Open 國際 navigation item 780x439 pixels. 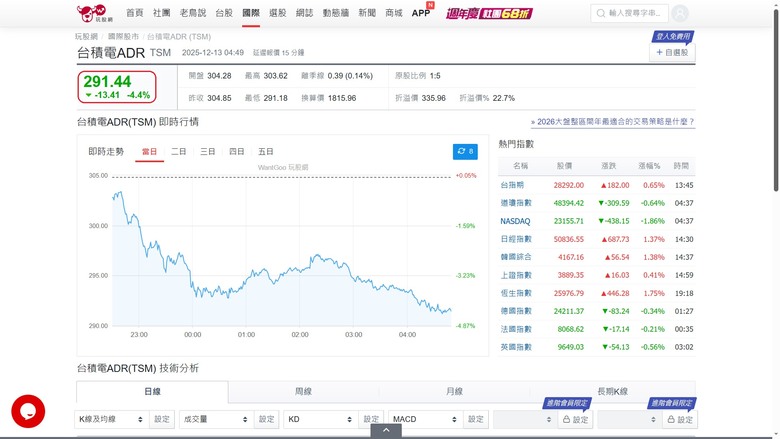pos(251,13)
